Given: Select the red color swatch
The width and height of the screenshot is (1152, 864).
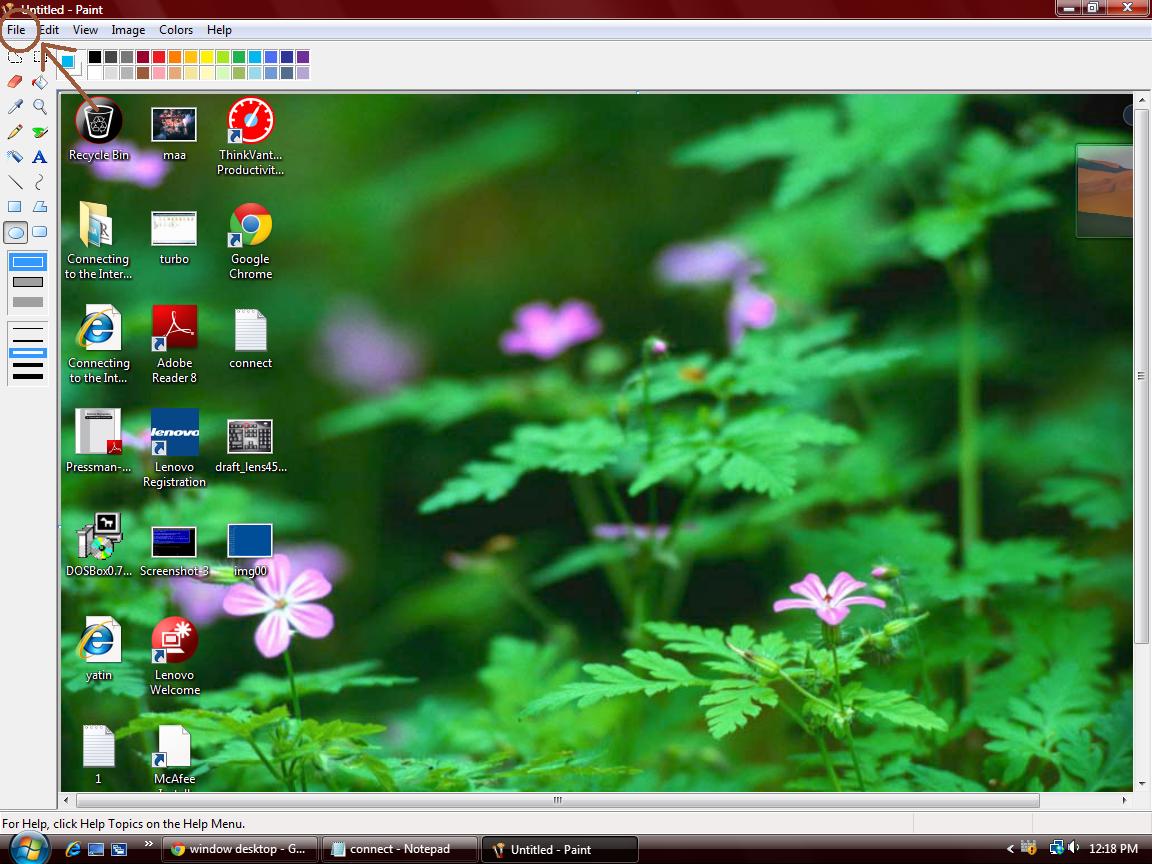Looking at the screenshot, I should [x=155, y=56].
